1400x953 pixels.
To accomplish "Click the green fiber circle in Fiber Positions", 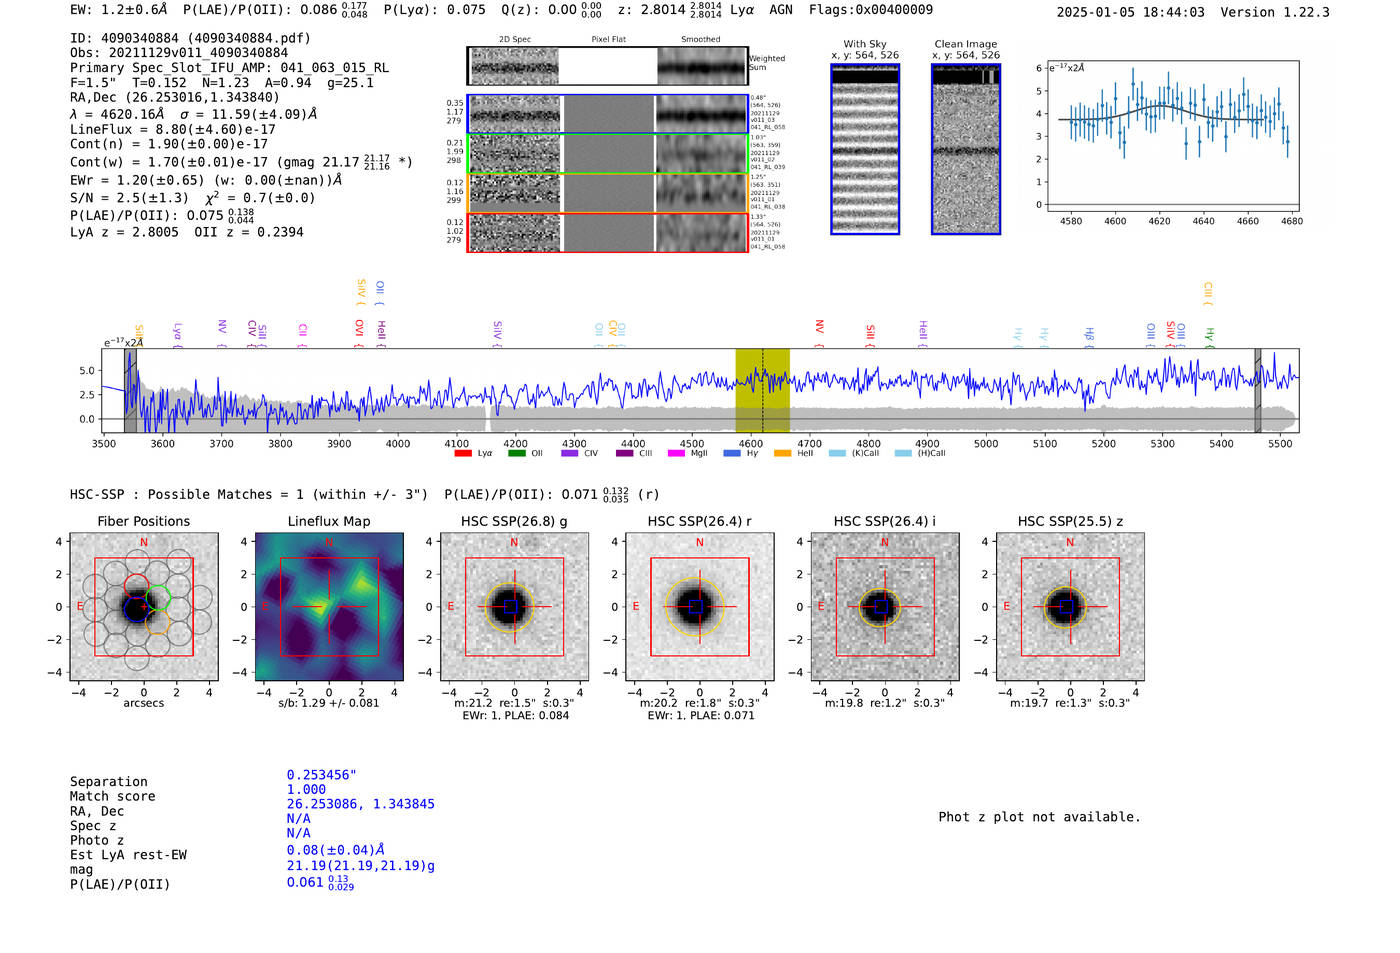I will [158, 600].
